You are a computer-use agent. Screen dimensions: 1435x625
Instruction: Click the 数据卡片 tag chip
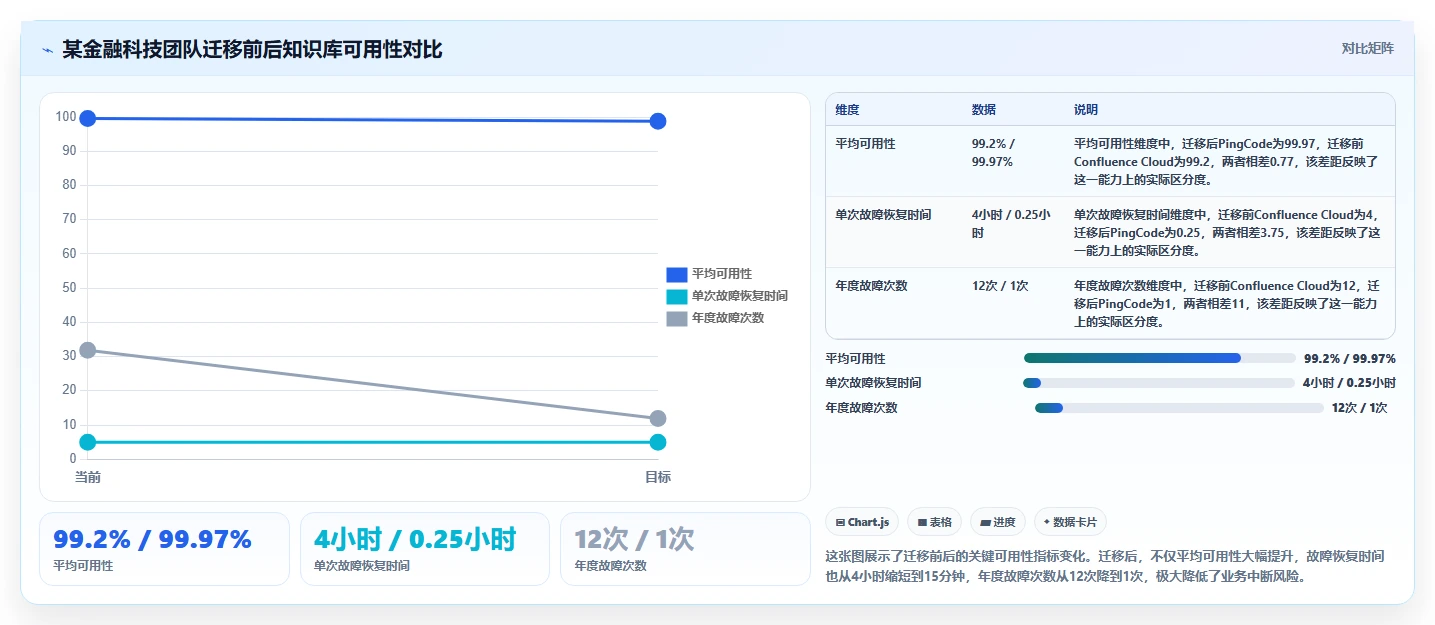coord(1070,522)
